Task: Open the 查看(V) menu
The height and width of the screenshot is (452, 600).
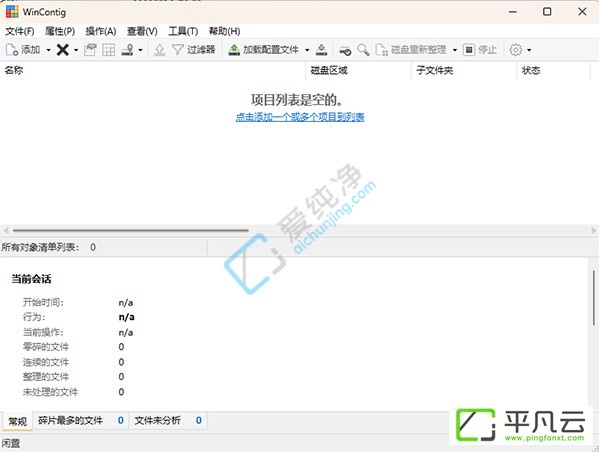Action: [x=142, y=31]
